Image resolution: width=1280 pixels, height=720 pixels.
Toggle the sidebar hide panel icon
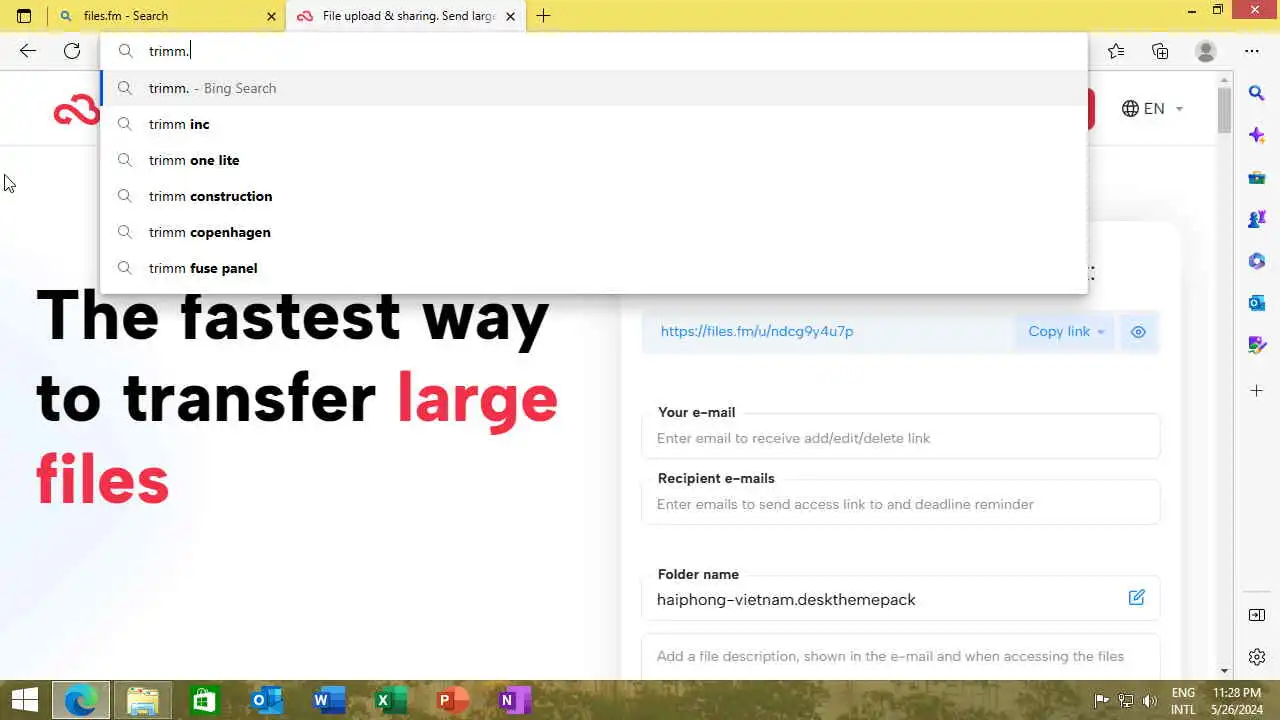tap(1257, 615)
